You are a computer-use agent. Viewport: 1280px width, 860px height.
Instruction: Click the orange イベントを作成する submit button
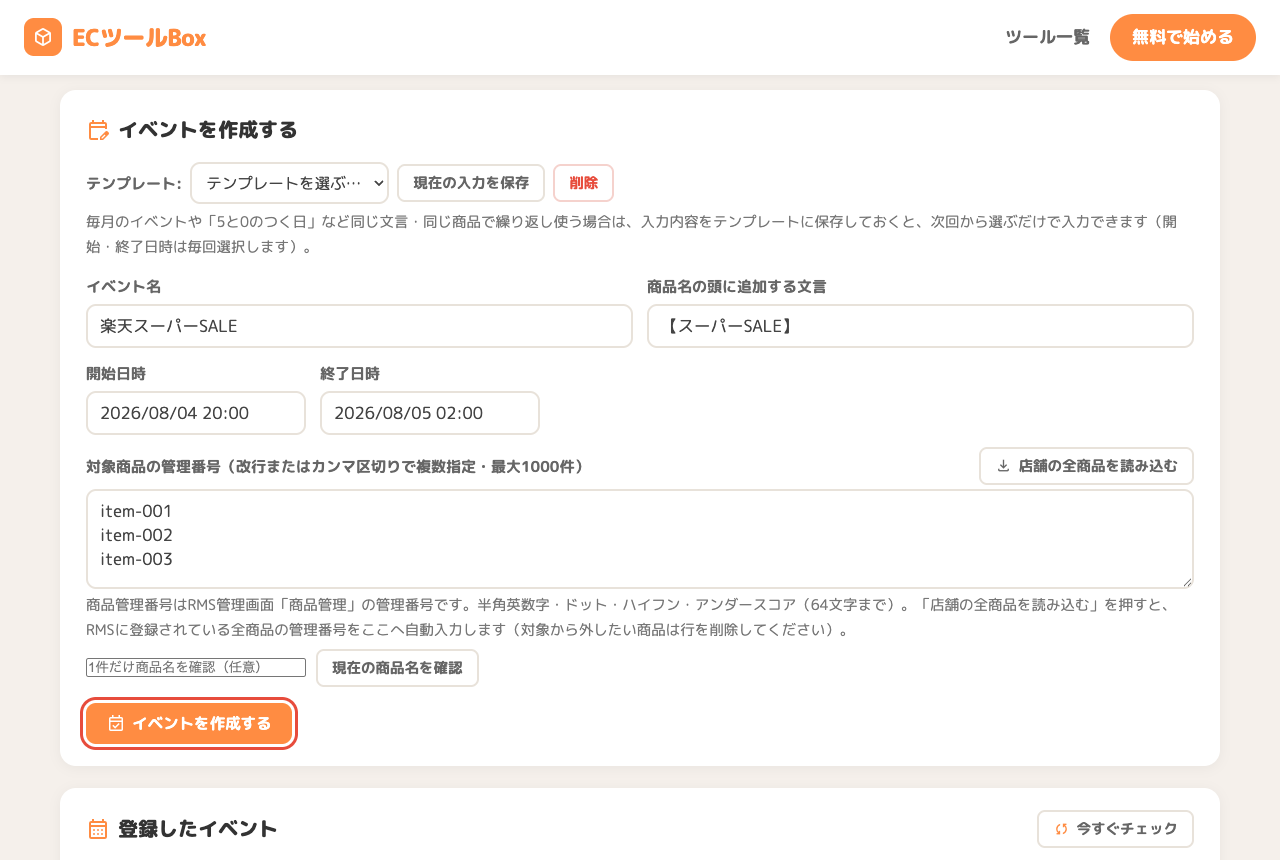pos(189,723)
